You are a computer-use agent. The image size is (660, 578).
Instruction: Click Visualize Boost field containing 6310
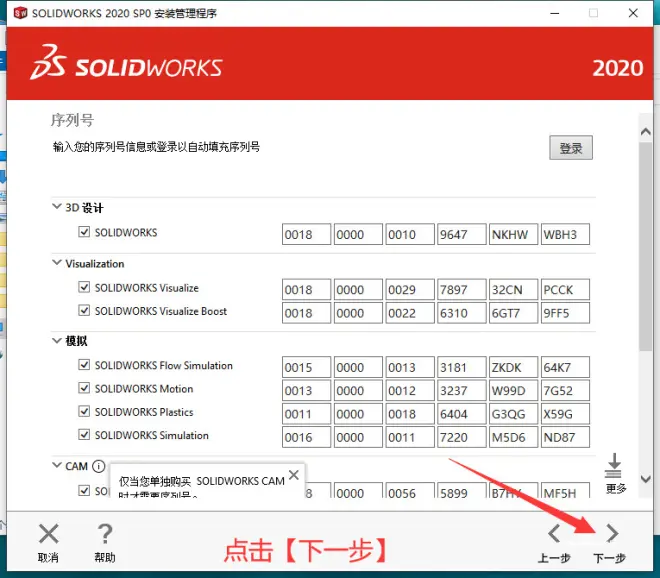click(x=462, y=313)
